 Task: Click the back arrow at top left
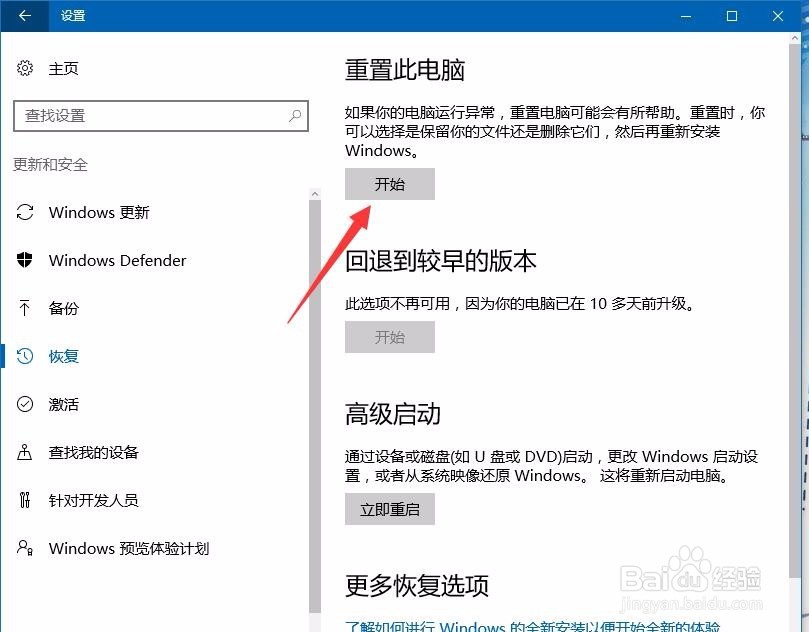[x=22, y=16]
